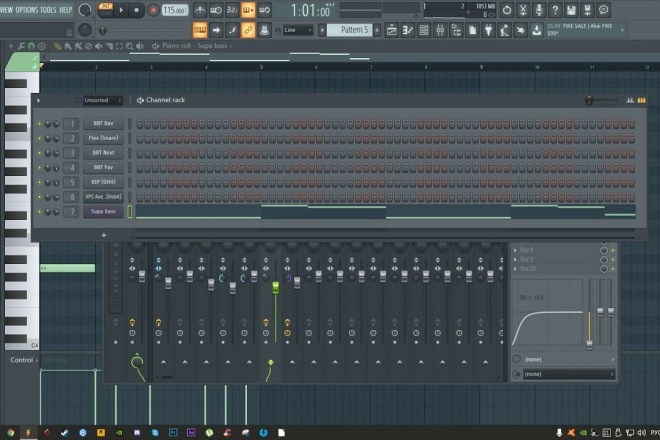
Task: Toggle wait for input to start playing
Action: pos(216,10)
